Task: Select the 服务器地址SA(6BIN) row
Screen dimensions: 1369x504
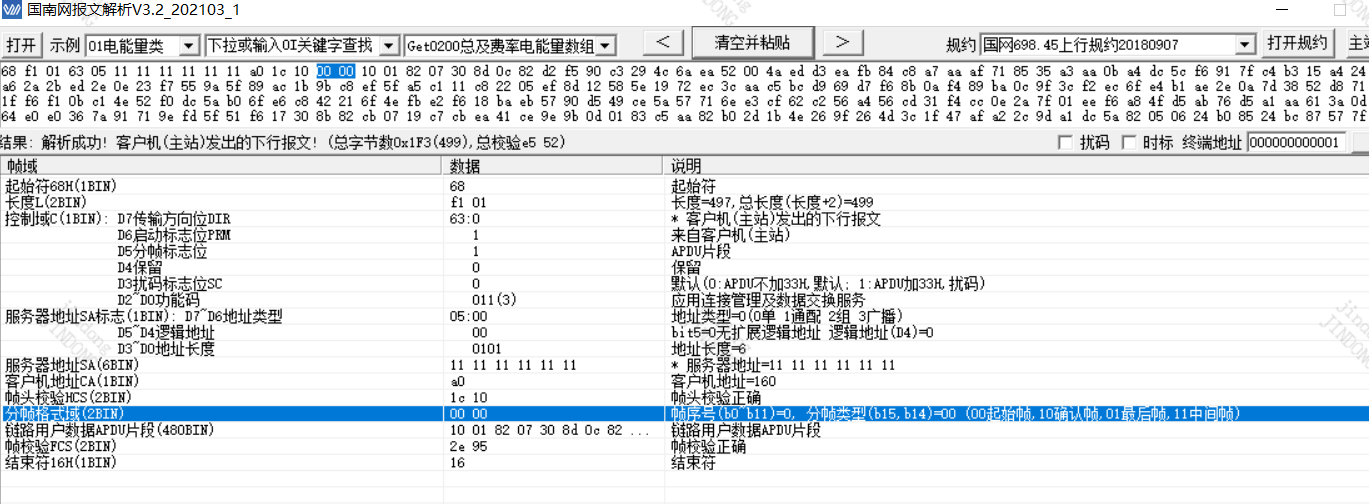Action: click(684, 365)
